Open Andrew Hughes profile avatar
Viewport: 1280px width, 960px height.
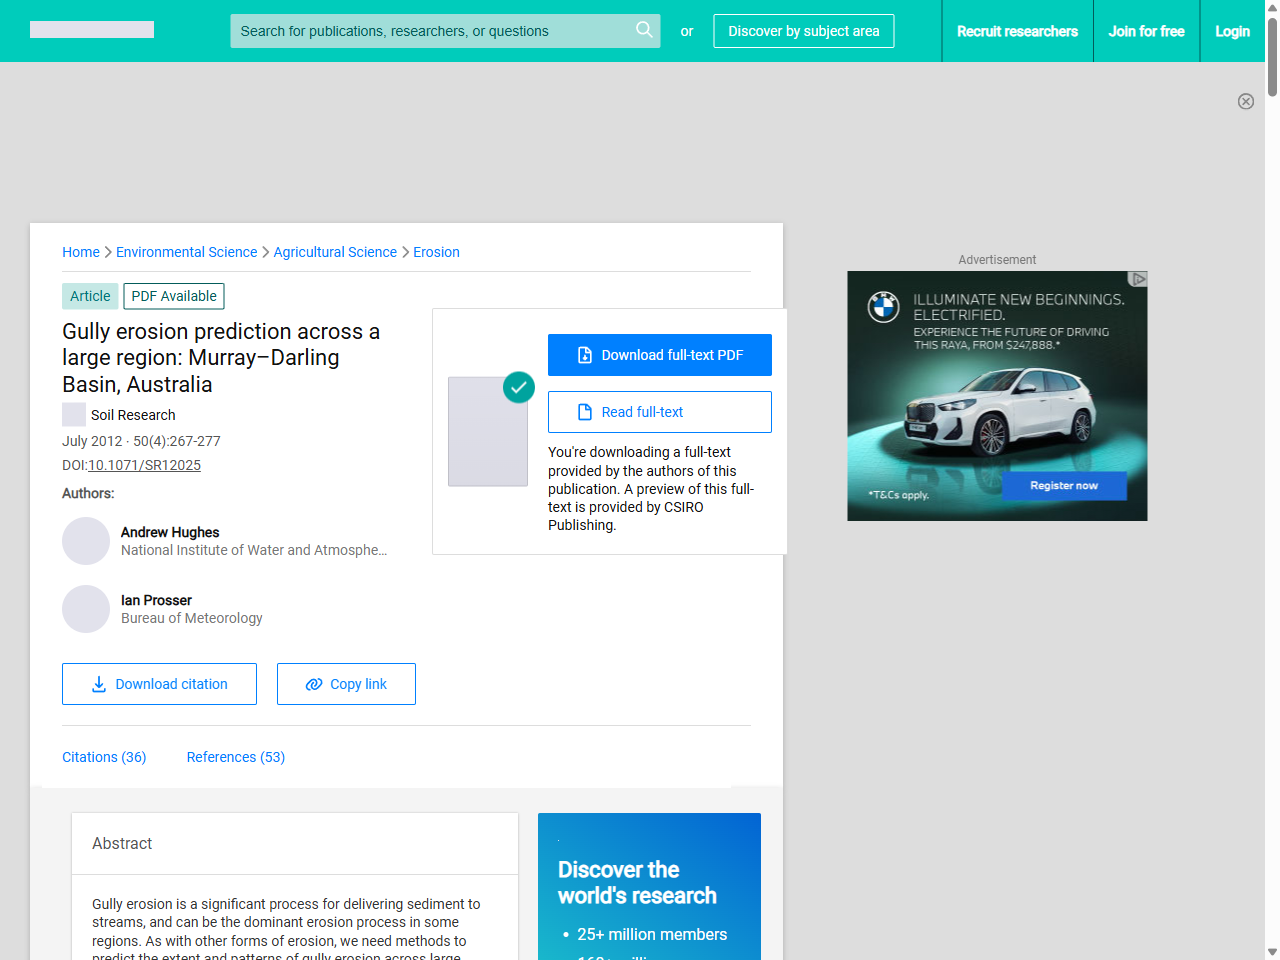(86, 541)
